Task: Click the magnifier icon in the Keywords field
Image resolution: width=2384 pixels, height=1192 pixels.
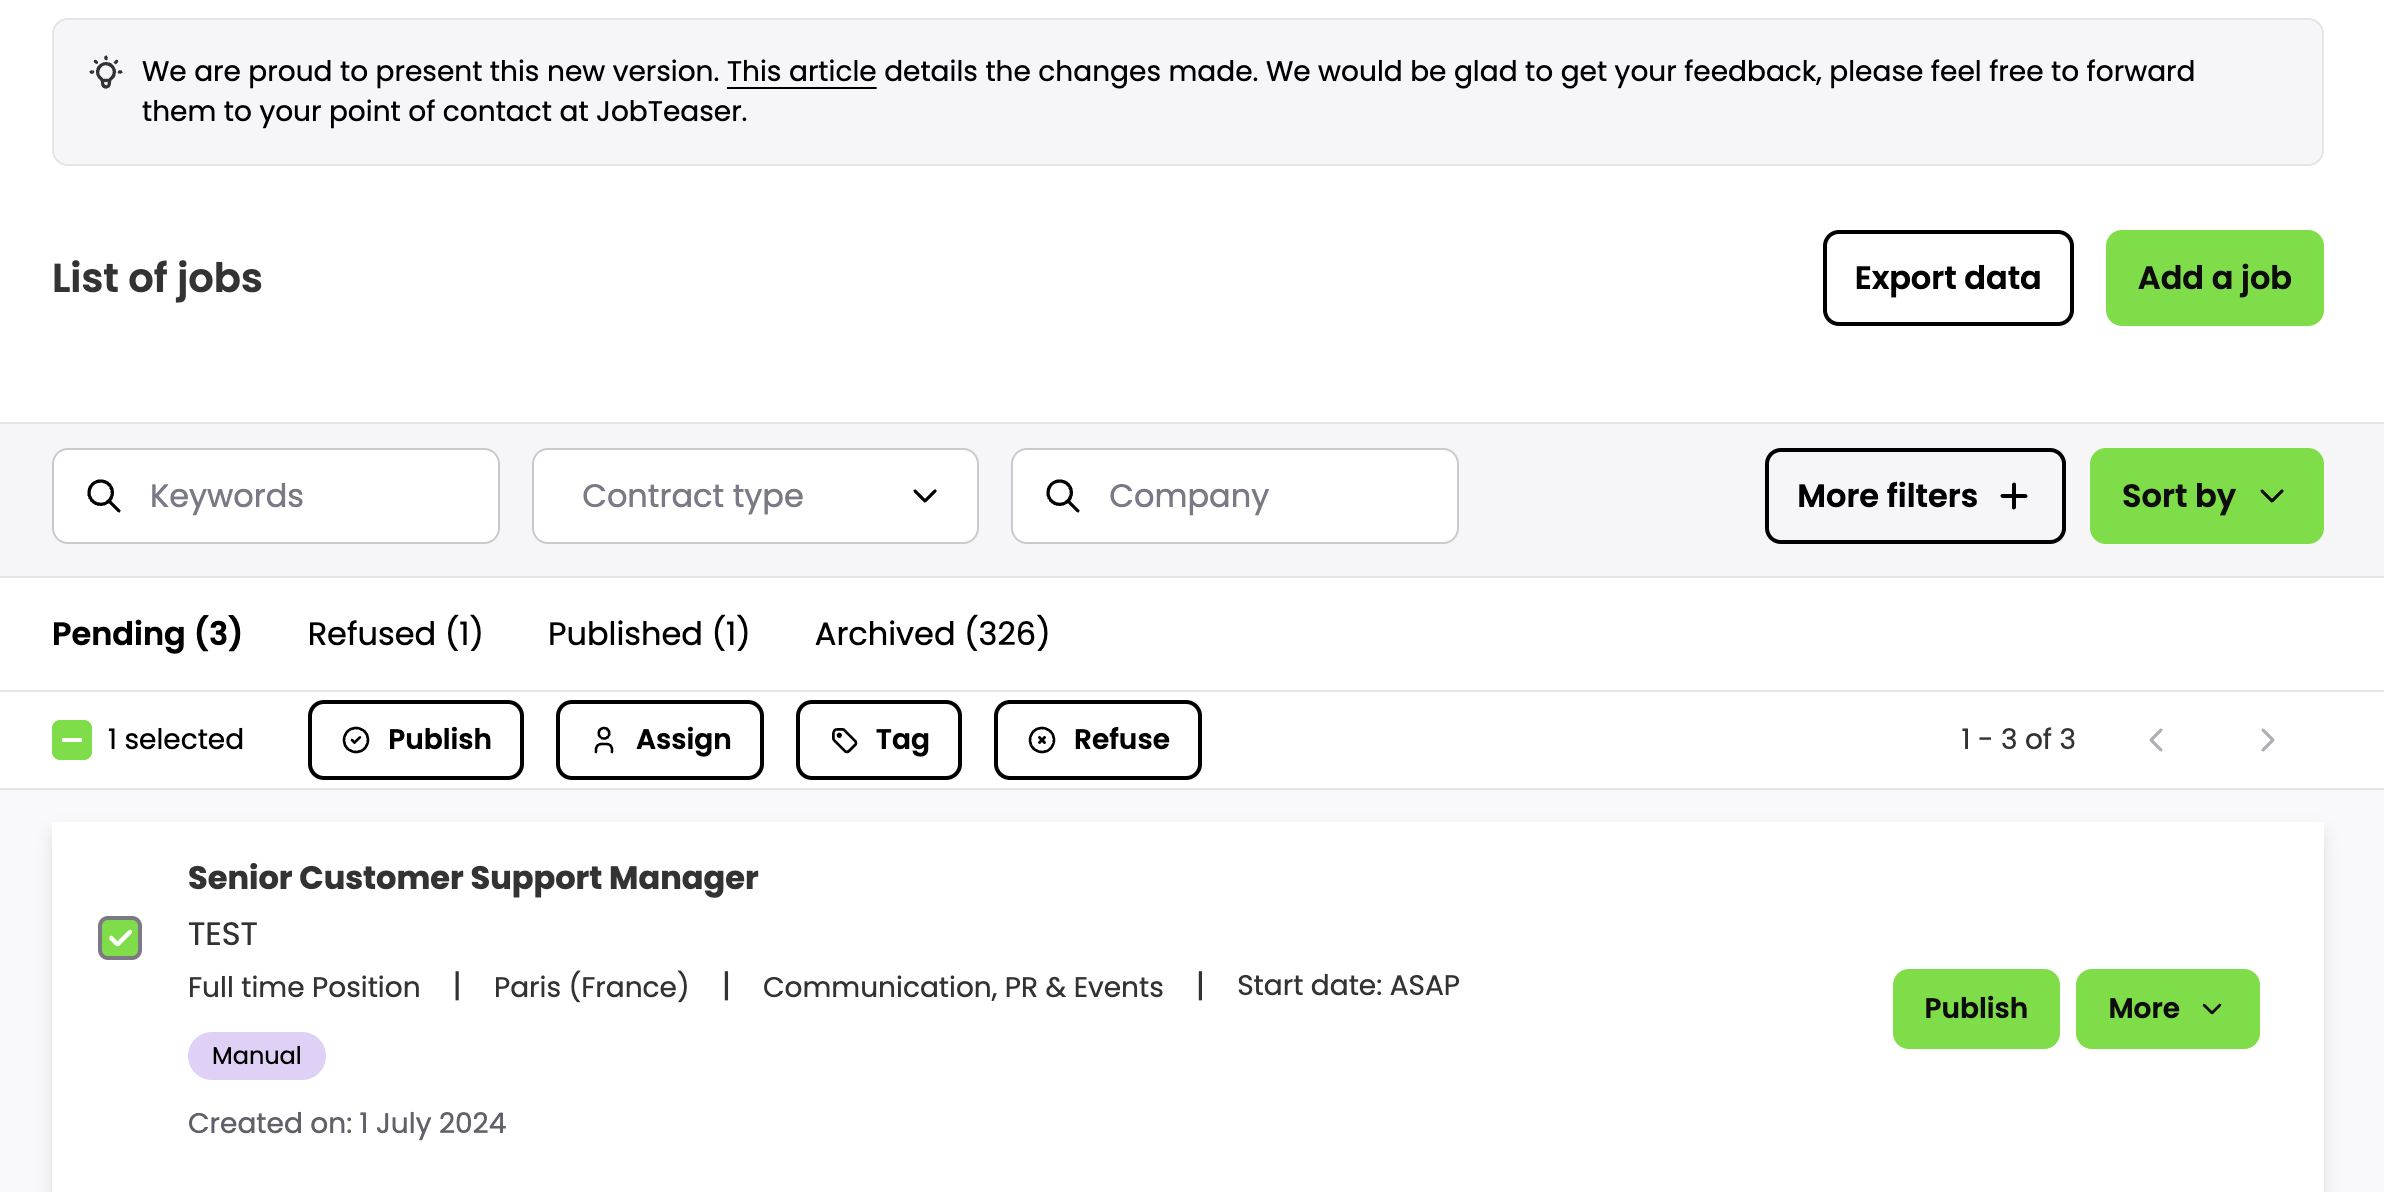Action: 104,496
